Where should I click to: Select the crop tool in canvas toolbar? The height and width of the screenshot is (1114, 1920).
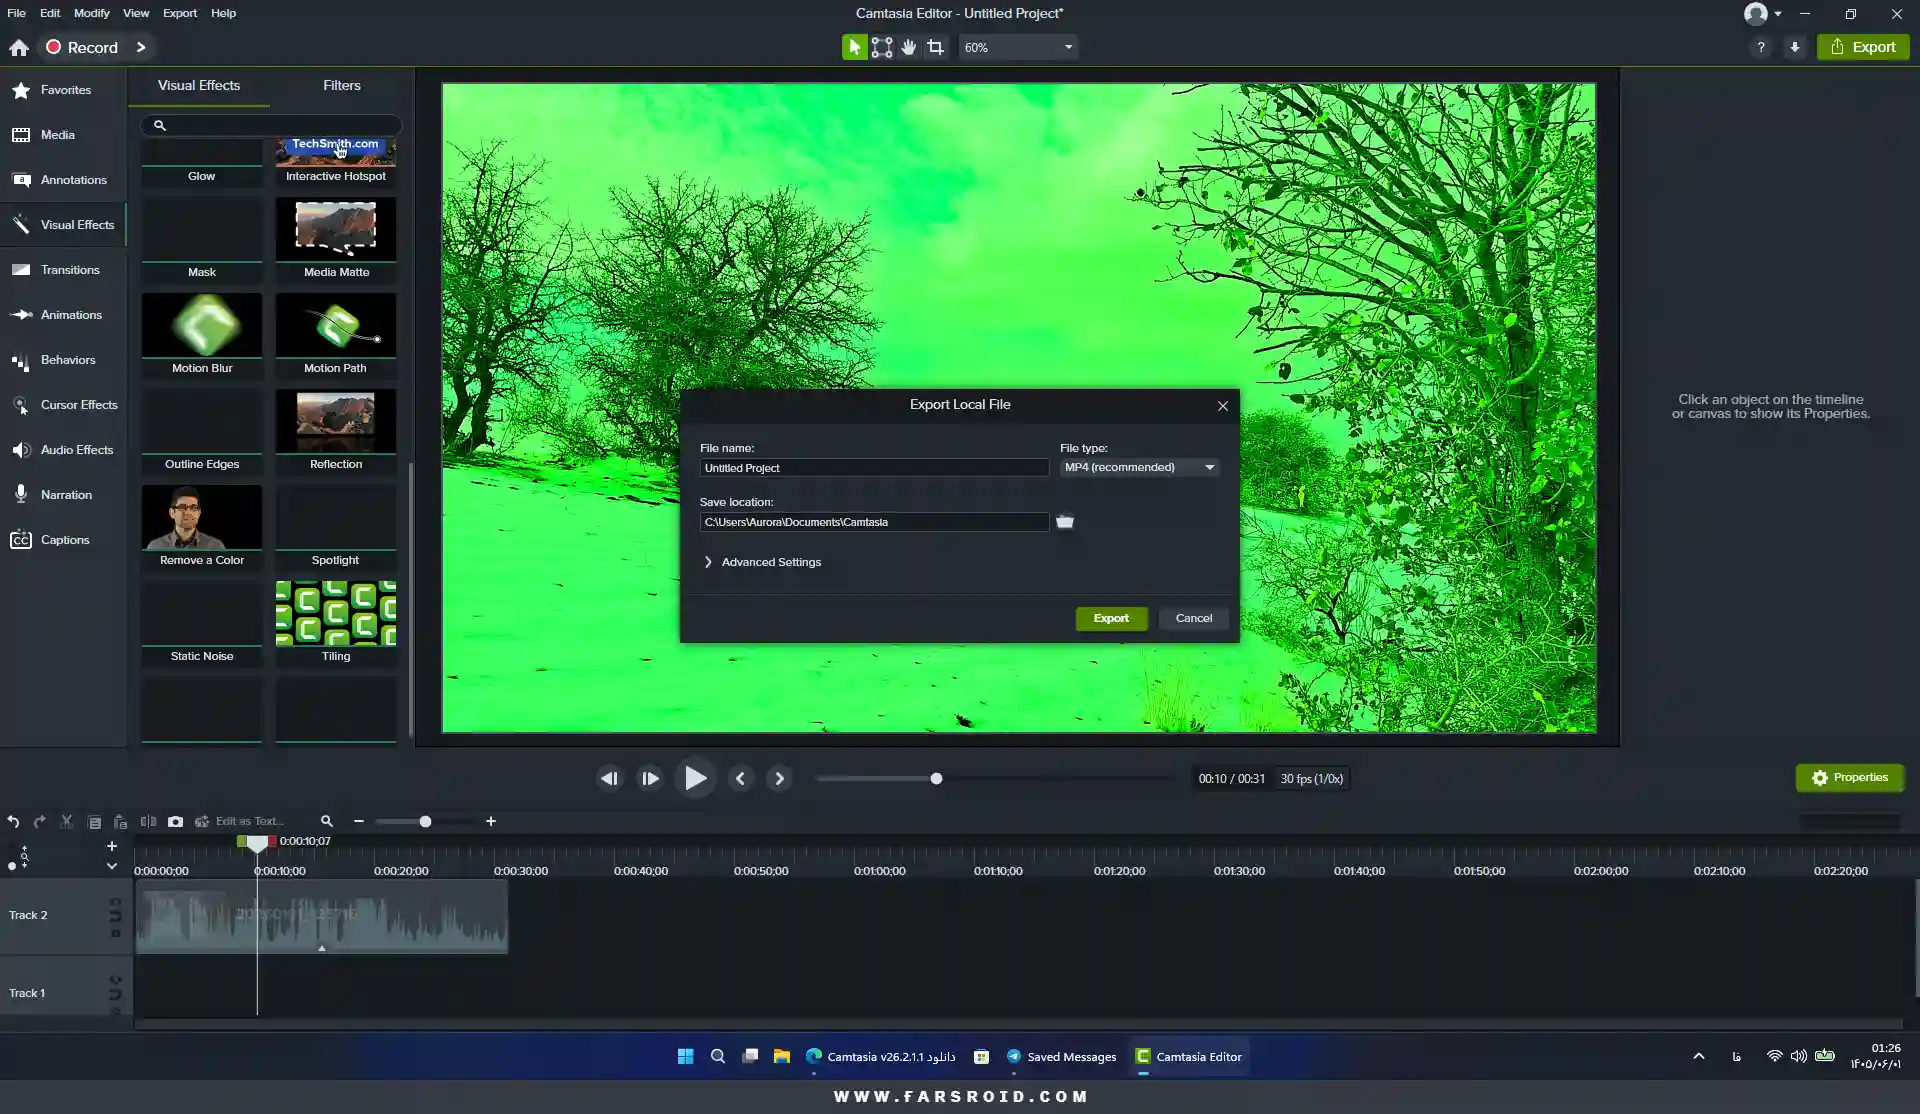(935, 47)
